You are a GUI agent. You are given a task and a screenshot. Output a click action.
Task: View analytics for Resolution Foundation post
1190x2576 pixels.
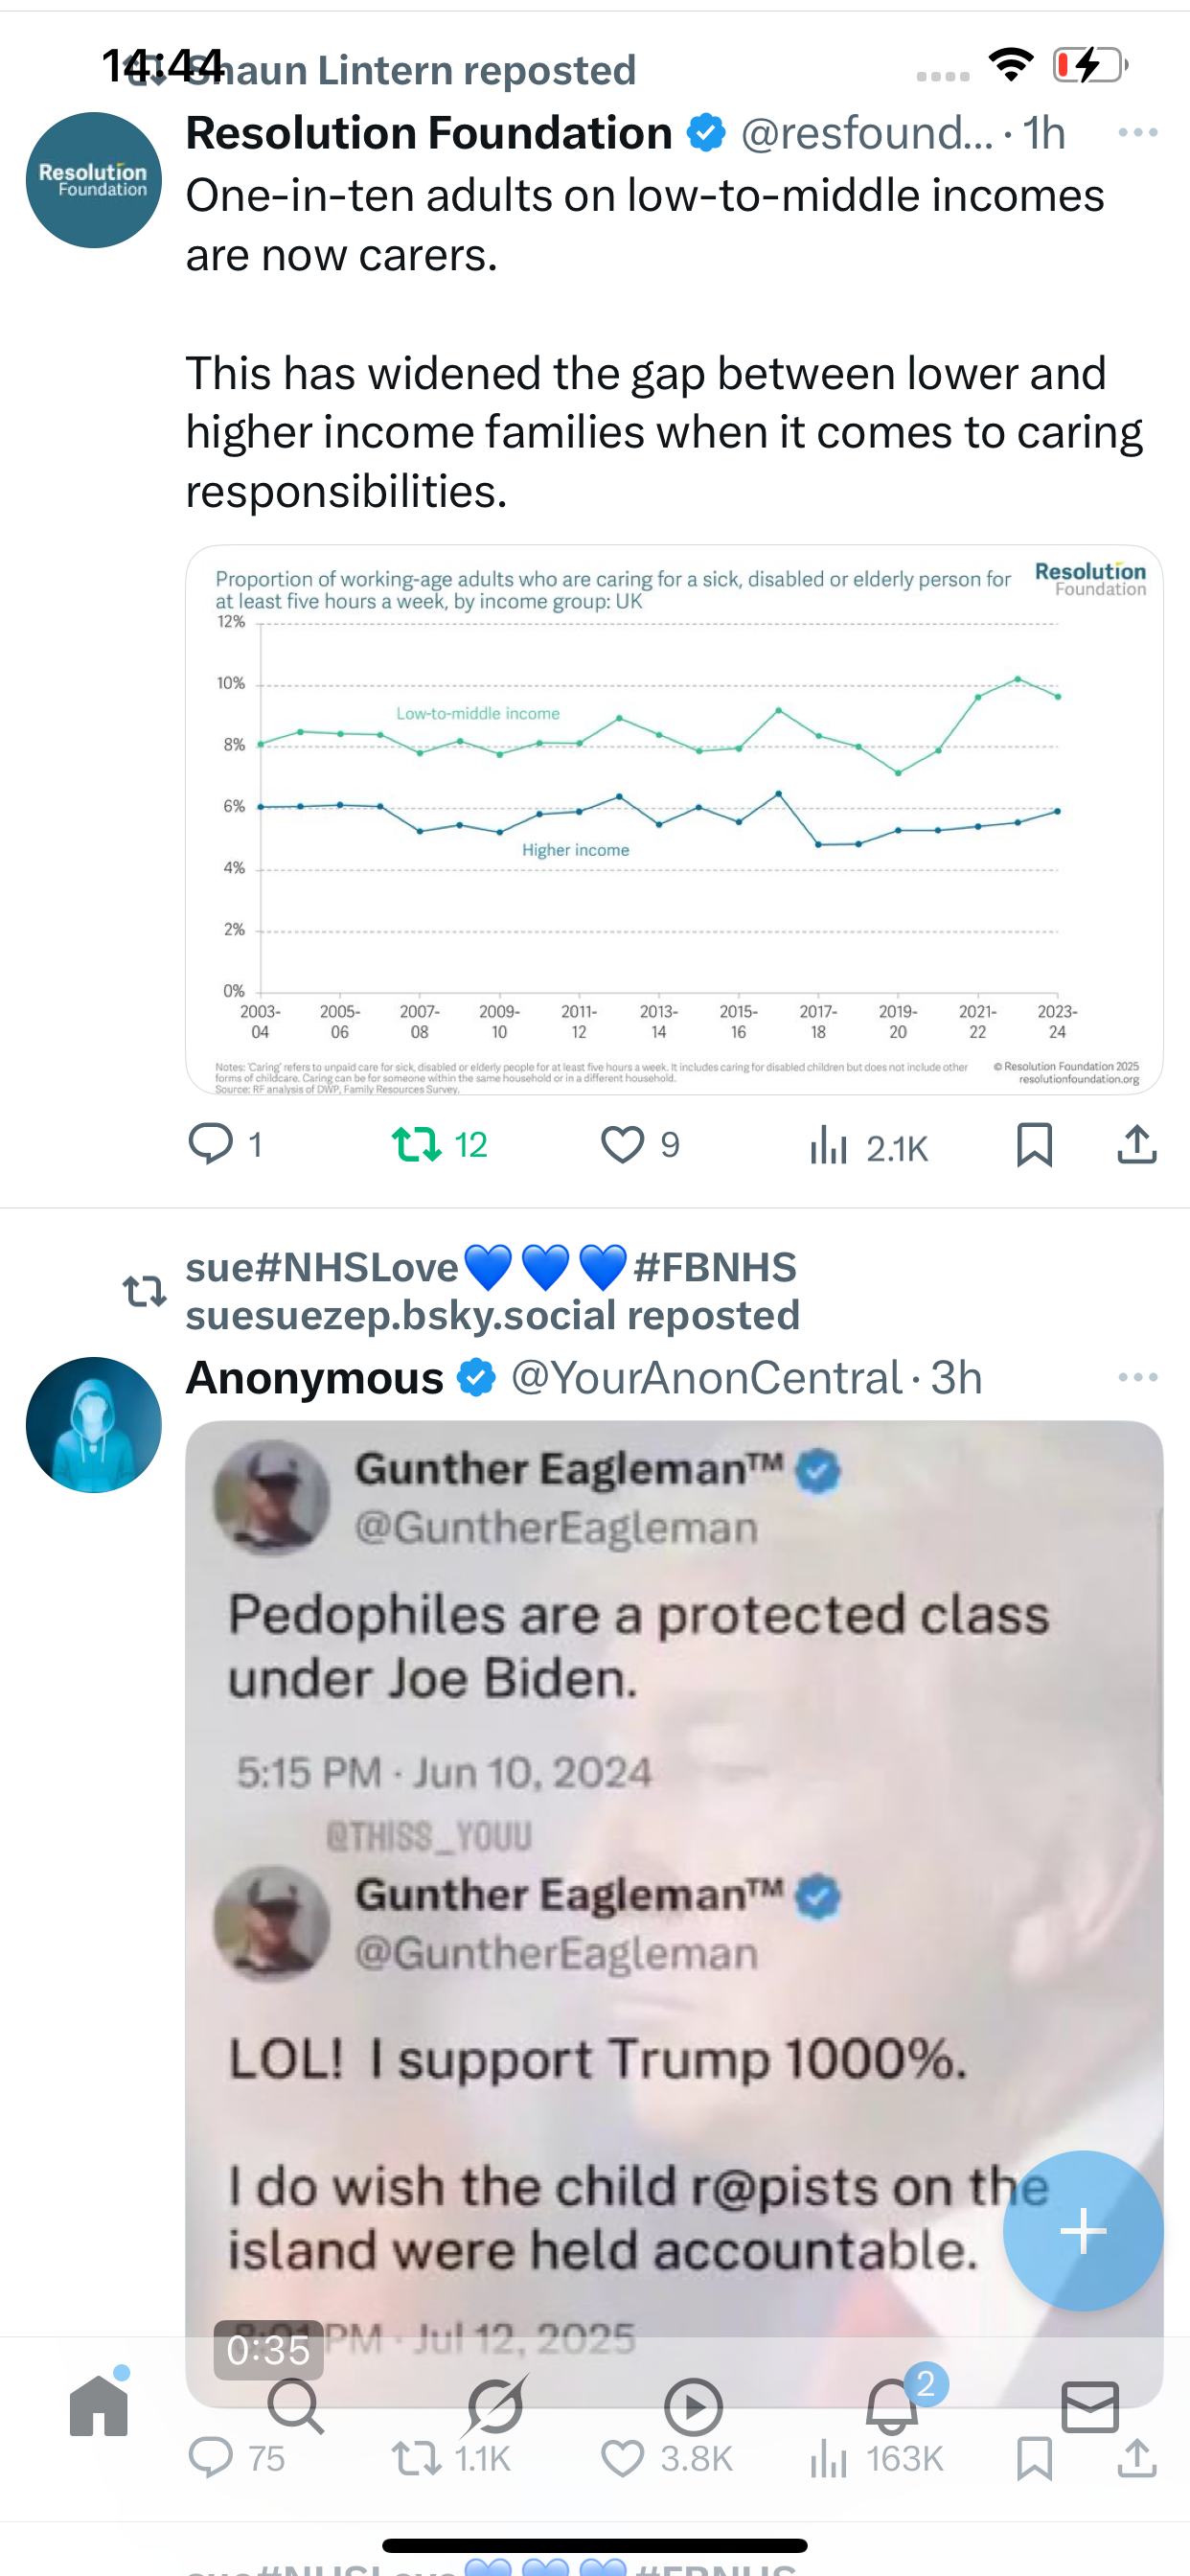tap(829, 1146)
